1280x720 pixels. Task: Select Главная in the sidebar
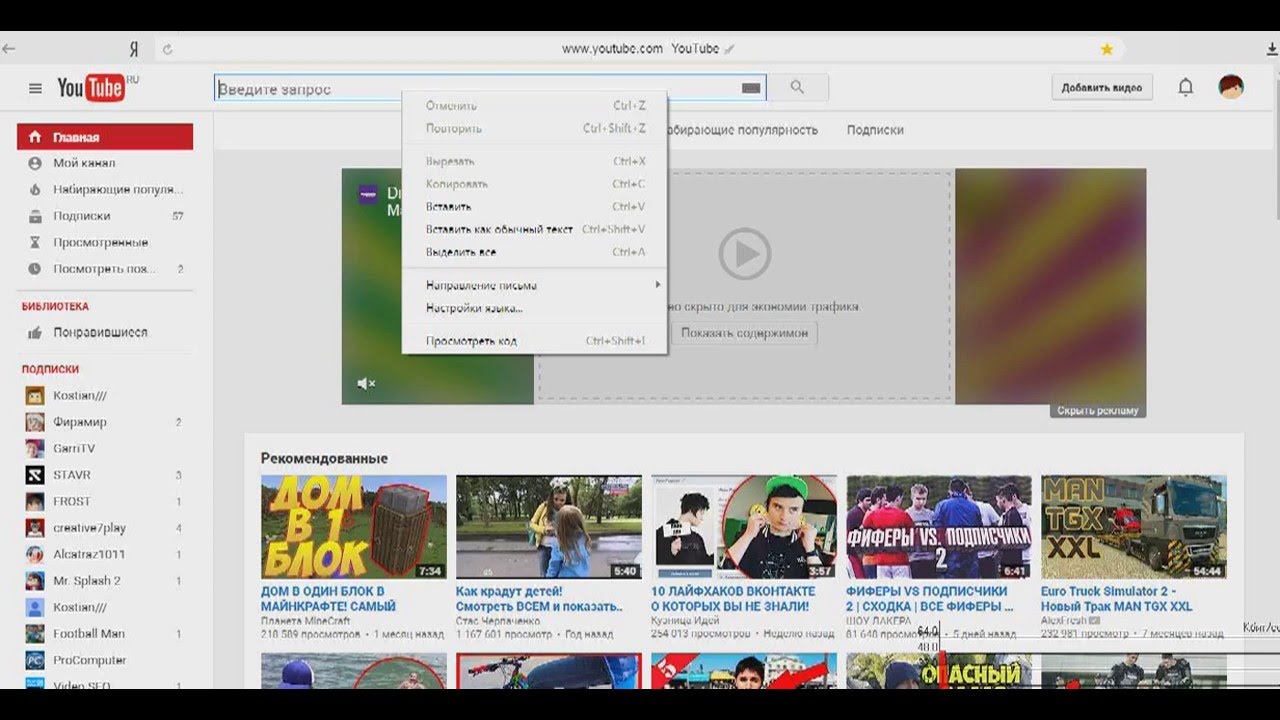tap(105, 137)
